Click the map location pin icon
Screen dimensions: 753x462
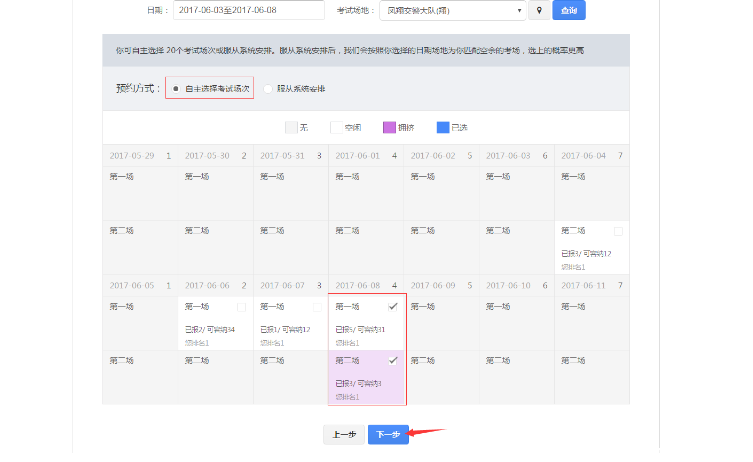(x=540, y=10)
